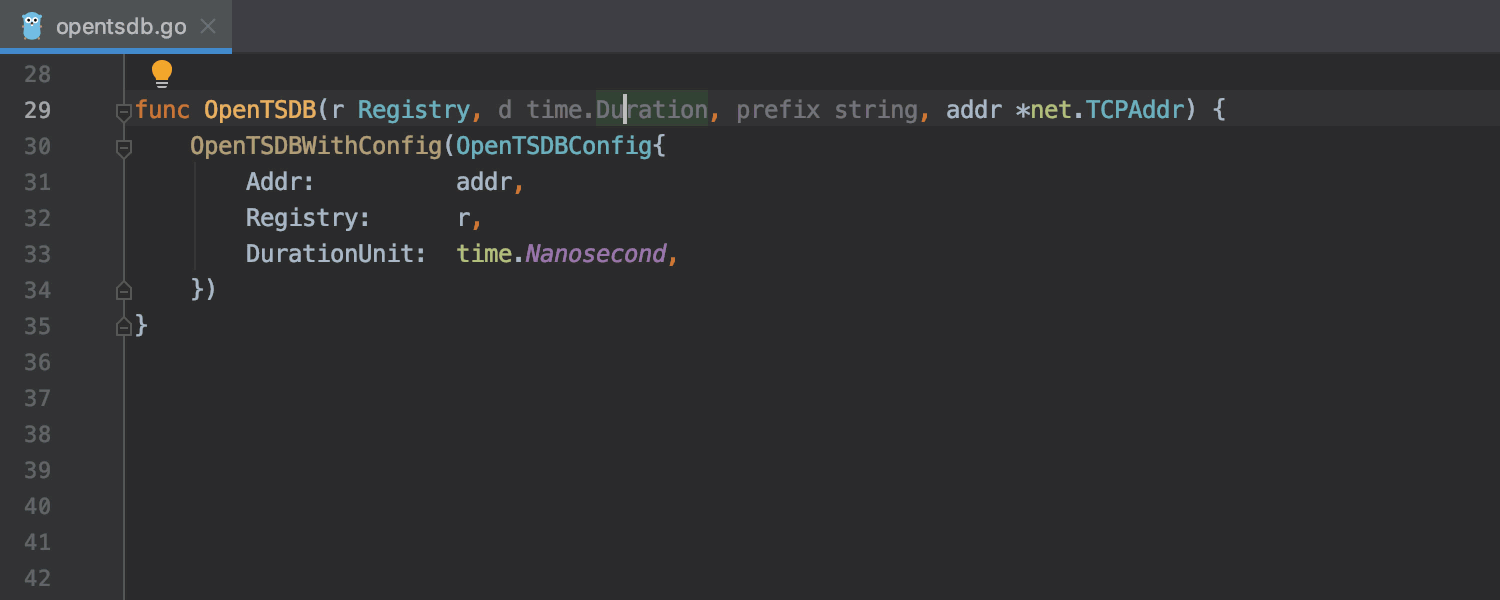Collapse the OpenTSDB function fold on line 29
This screenshot has width=1500, height=600.
(124, 113)
